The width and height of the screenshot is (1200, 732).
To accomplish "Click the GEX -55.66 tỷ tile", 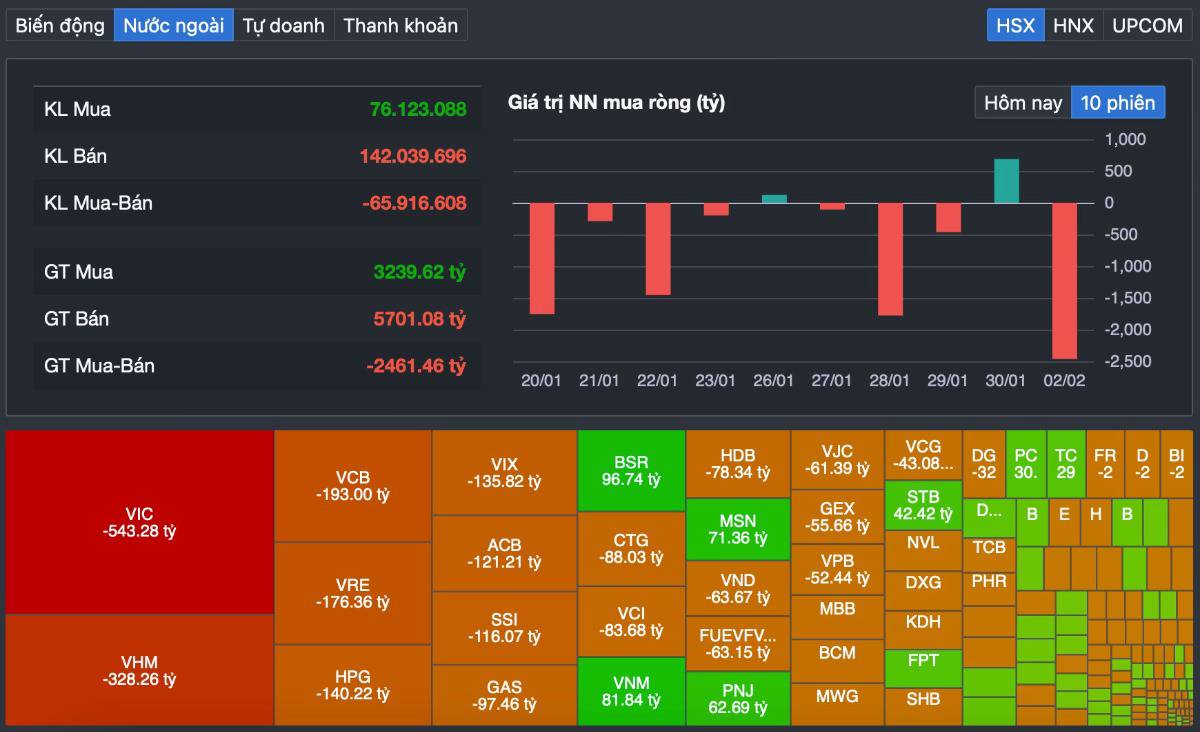I will pyautogui.click(x=837, y=516).
